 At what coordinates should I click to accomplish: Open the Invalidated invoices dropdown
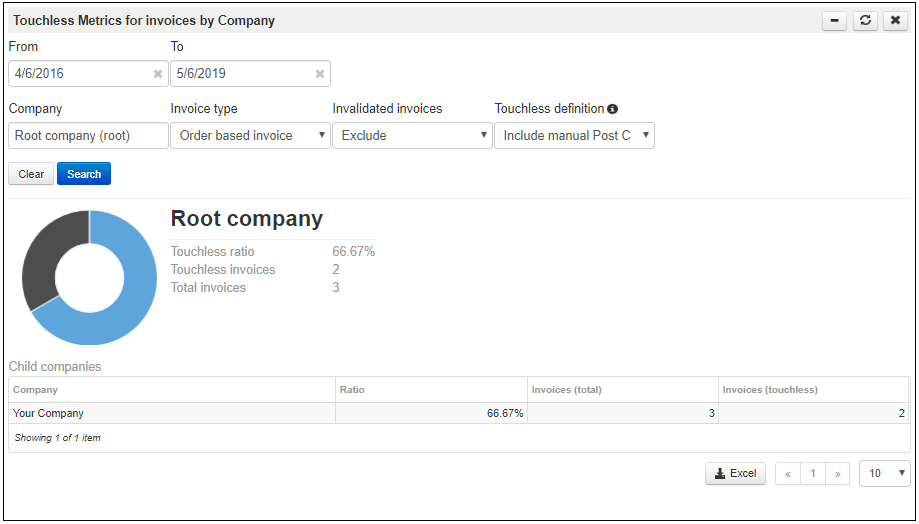coord(412,135)
